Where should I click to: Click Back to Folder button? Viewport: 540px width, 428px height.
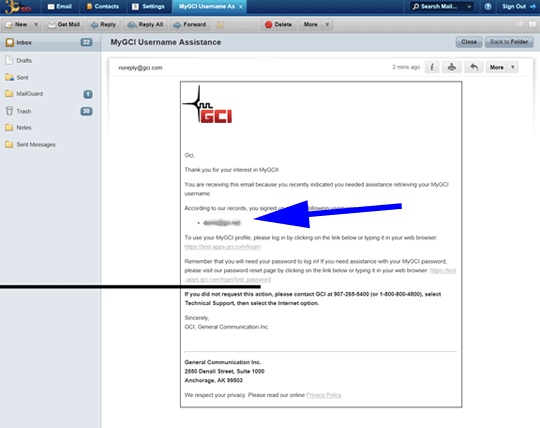coord(509,42)
